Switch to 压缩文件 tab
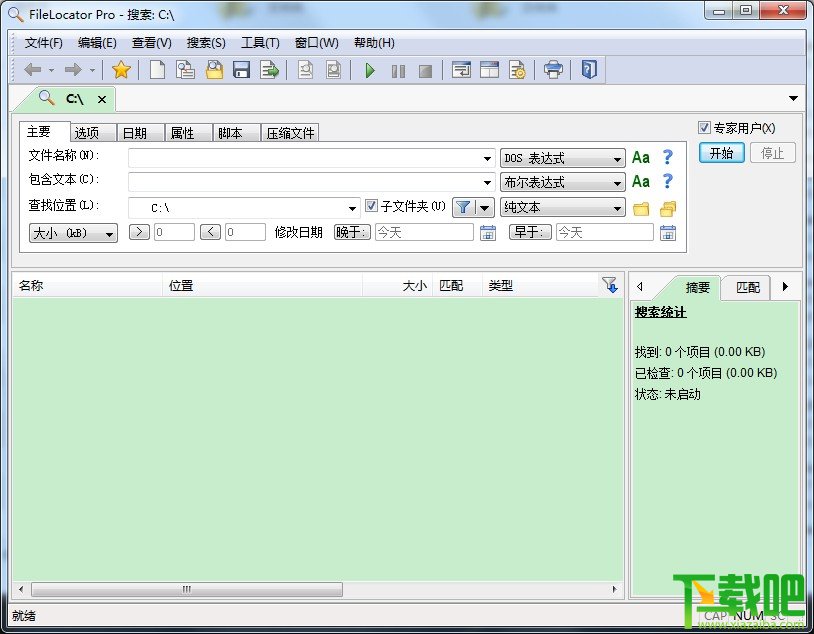This screenshot has height=634, width=814. coord(290,133)
